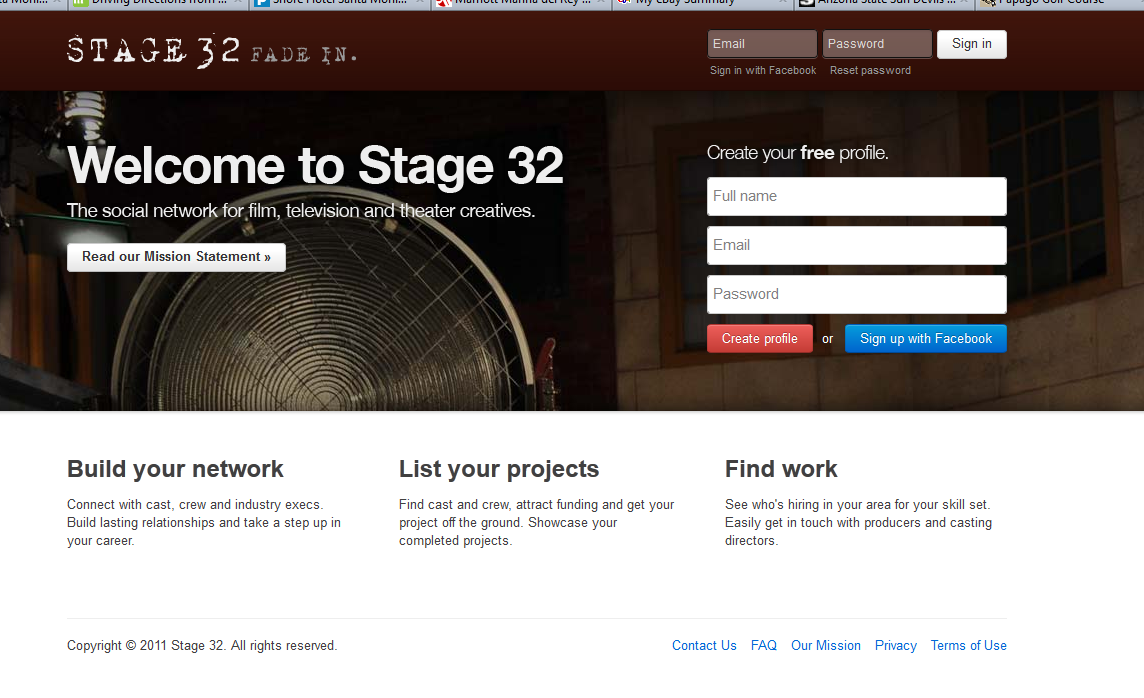Click the Build your network heading
The height and width of the screenshot is (698, 1144).
175,469
